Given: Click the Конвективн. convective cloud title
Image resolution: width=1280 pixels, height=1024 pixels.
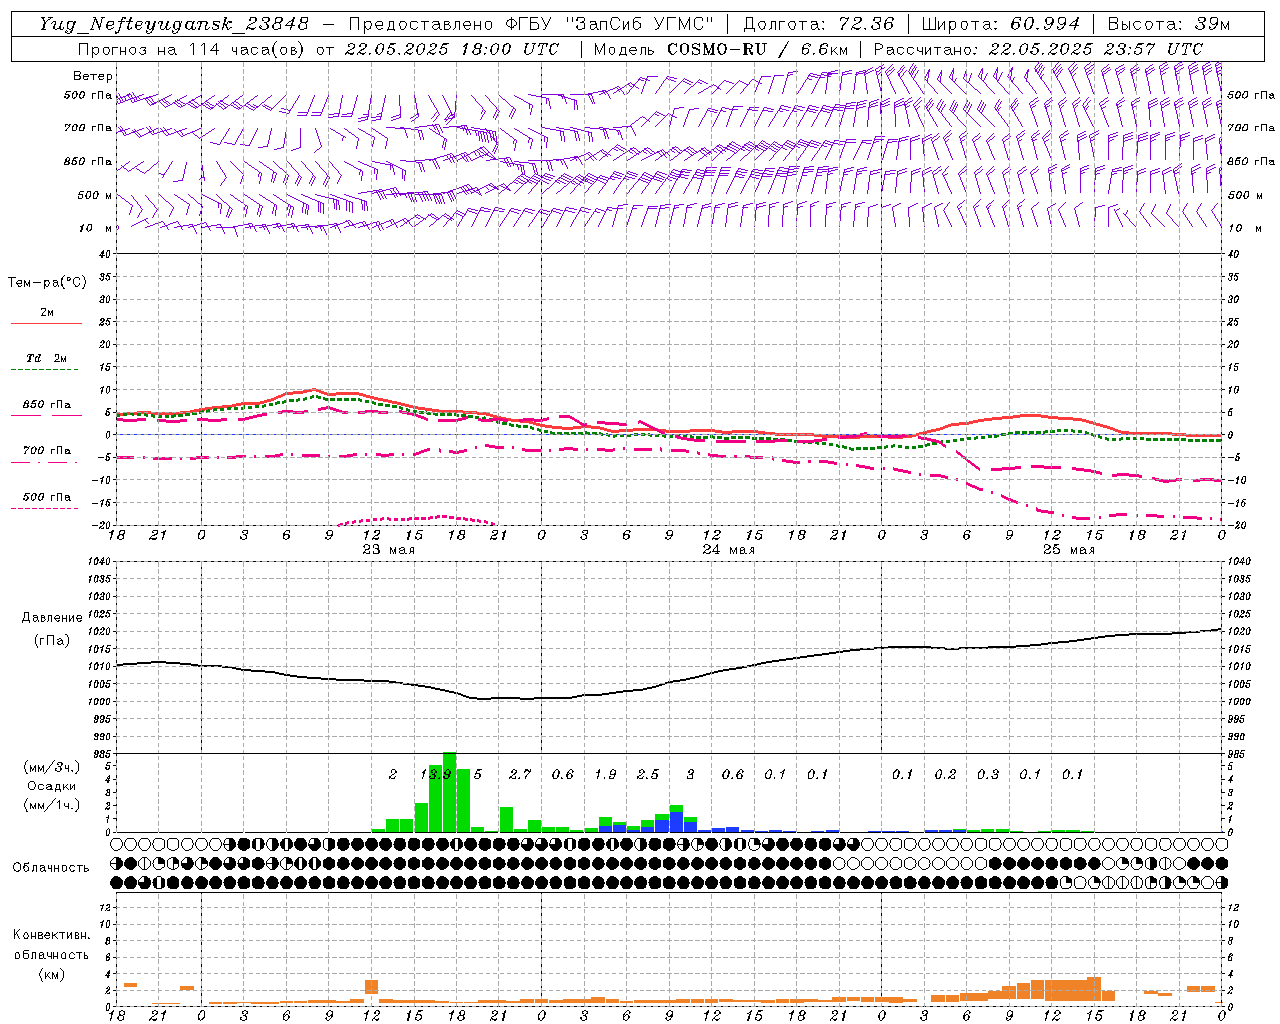Looking at the screenshot, I should (x=51, y=935).
